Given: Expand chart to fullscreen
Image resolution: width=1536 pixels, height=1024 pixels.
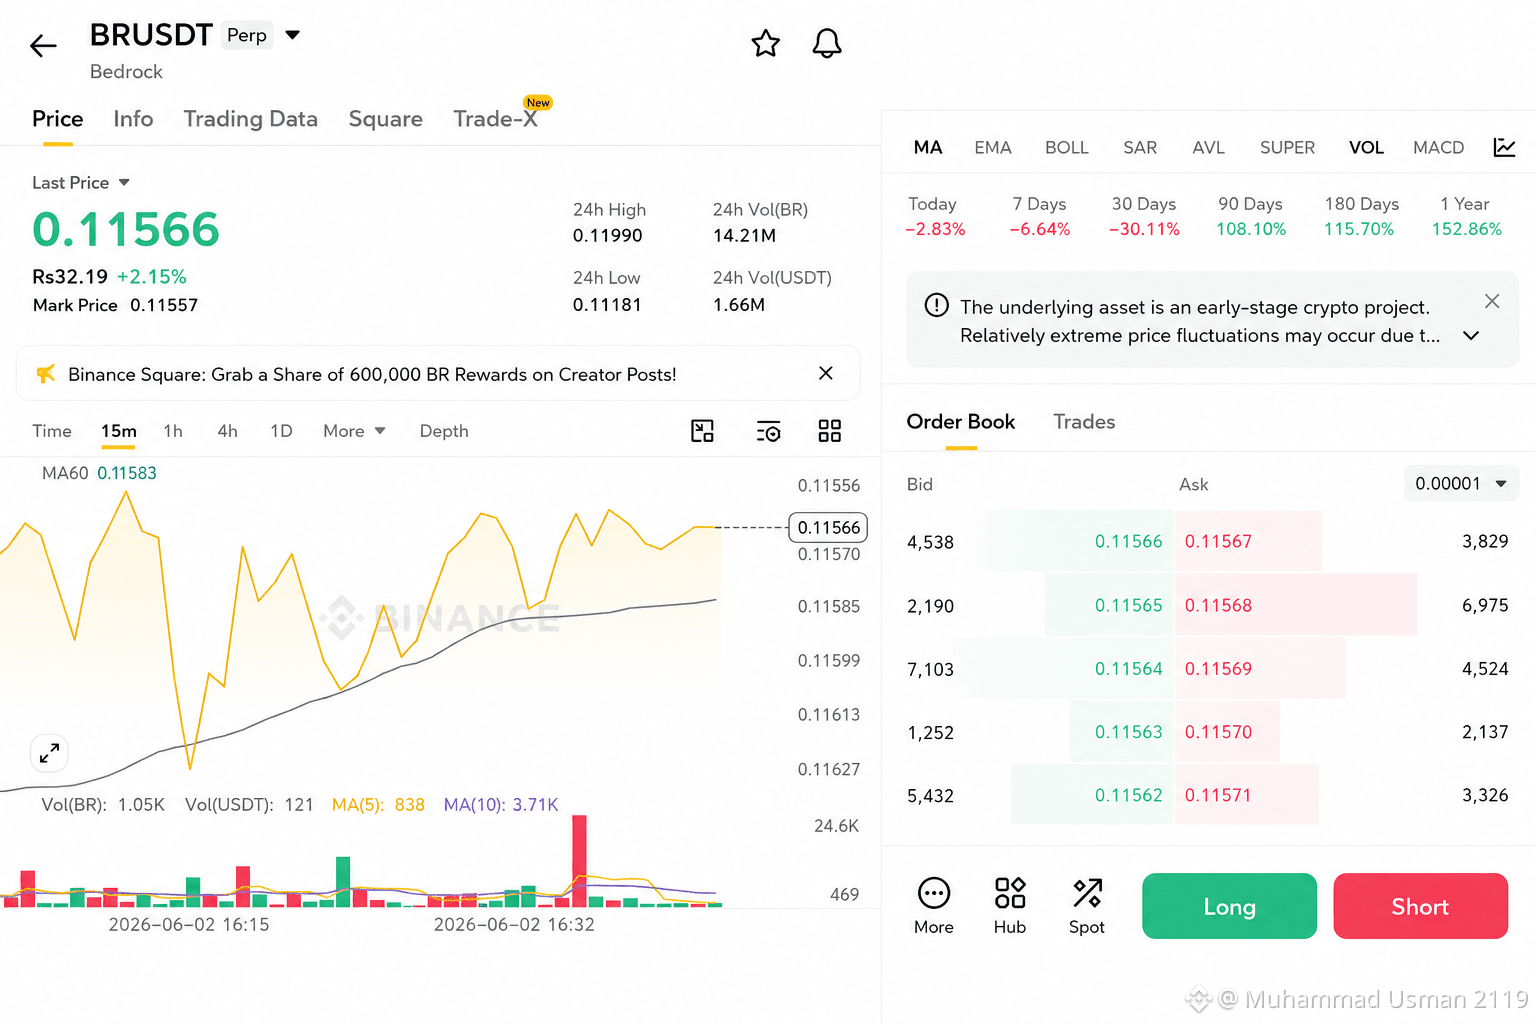Looking at the screenshot, I should (49, 753).
